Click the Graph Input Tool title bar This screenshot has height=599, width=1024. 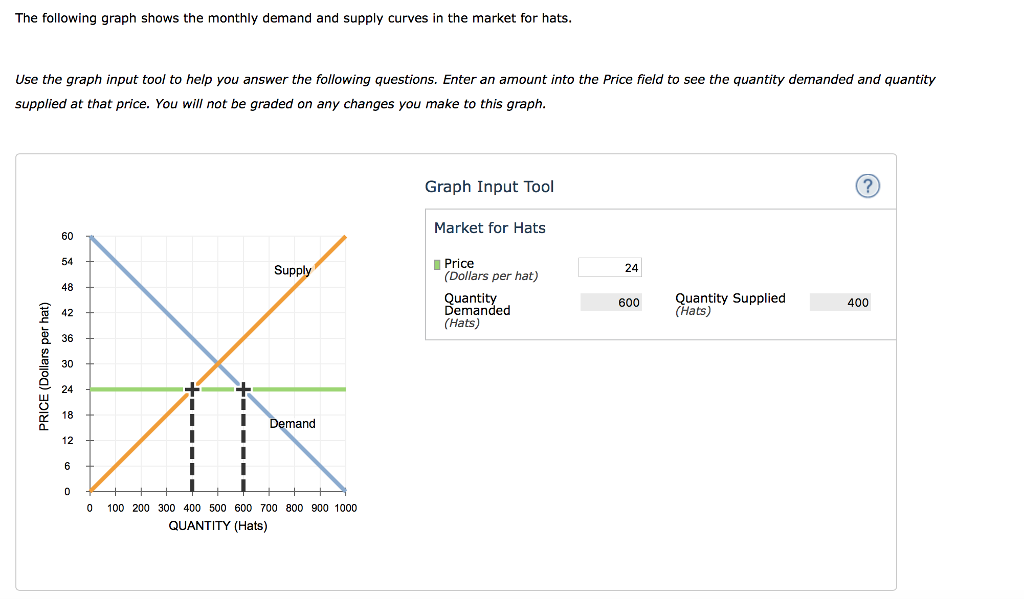coord(490,186)
